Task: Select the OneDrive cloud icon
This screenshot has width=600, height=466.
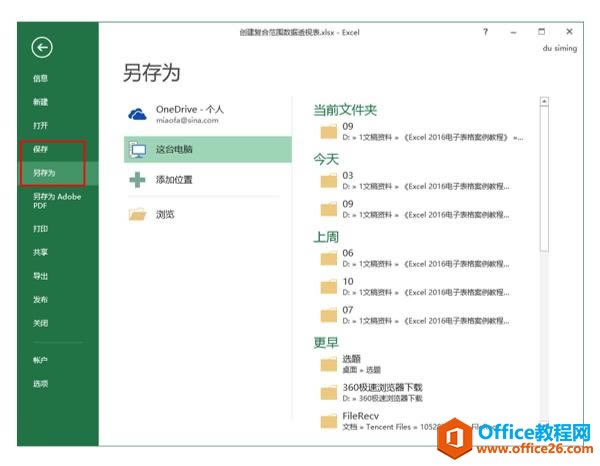Action: [137, 114]
